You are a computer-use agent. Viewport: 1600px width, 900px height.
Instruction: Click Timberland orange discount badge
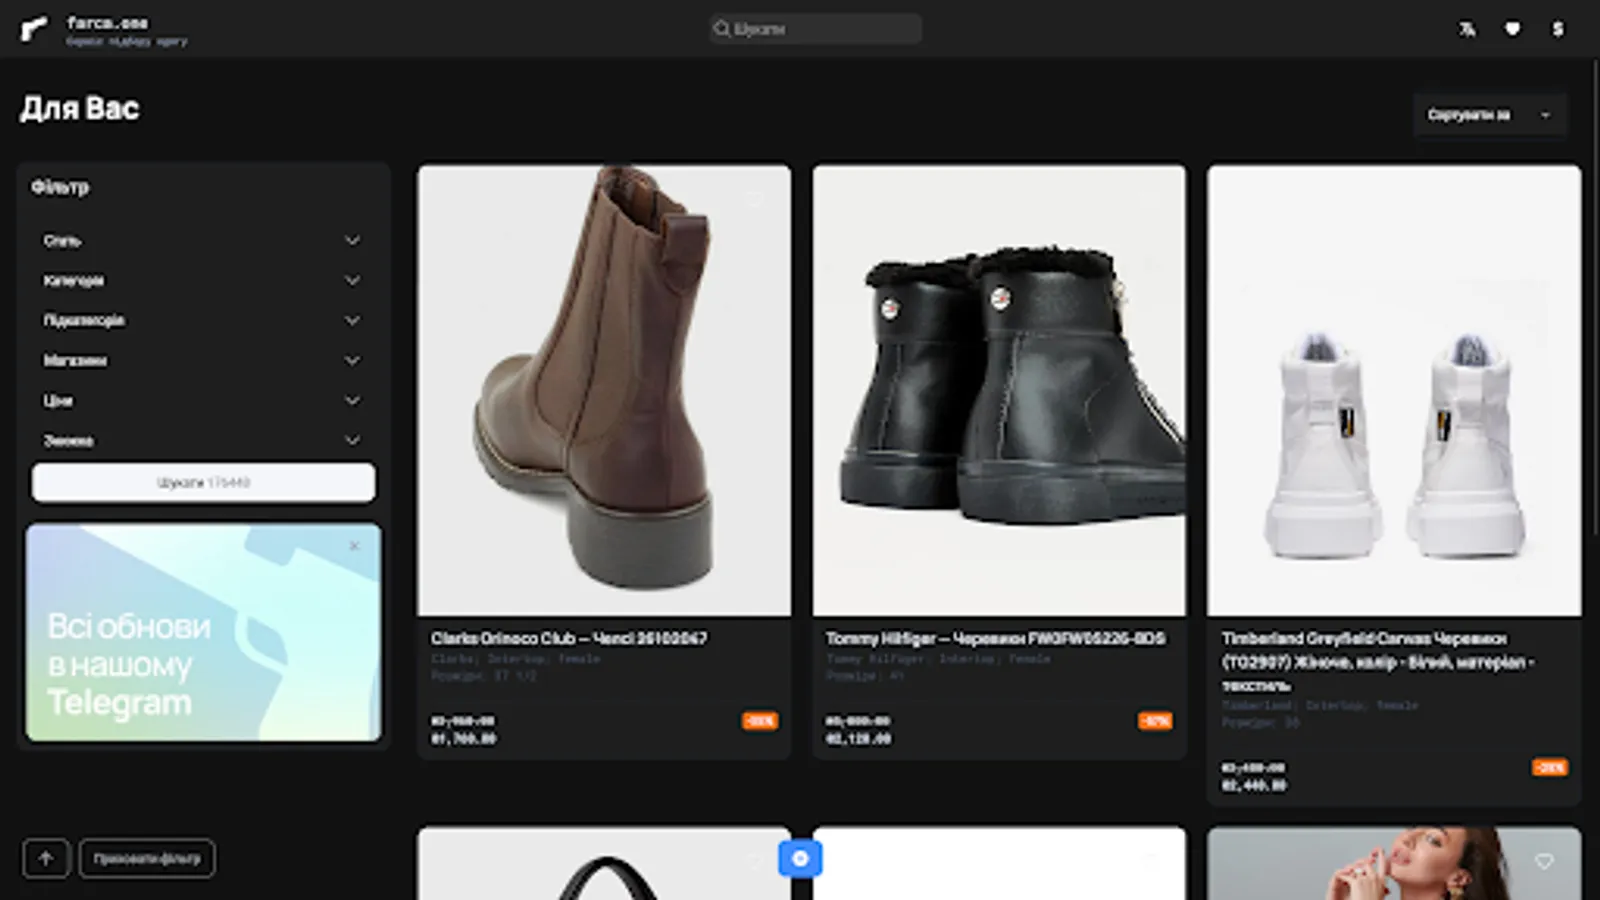pos(1550,767)
